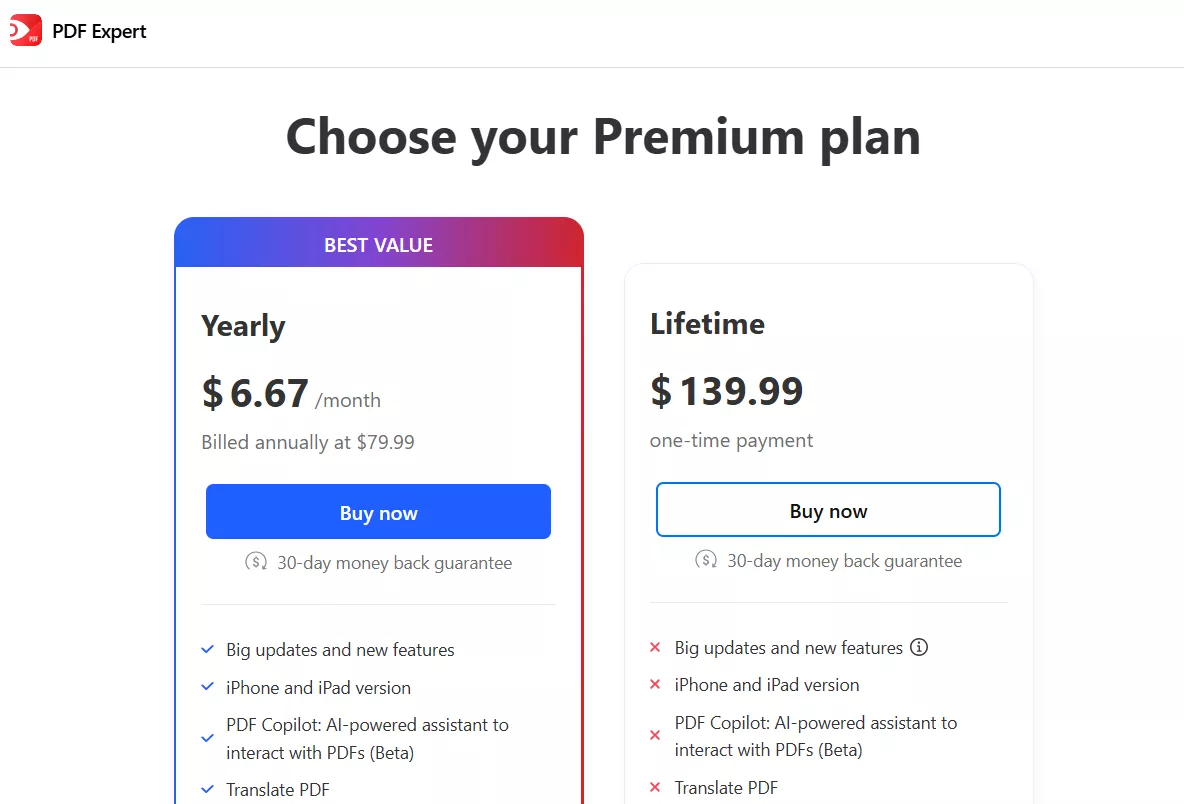Click the checkmark next to Translate PDF
This screenshot has height=804, width=1184.
coord(207,789)
